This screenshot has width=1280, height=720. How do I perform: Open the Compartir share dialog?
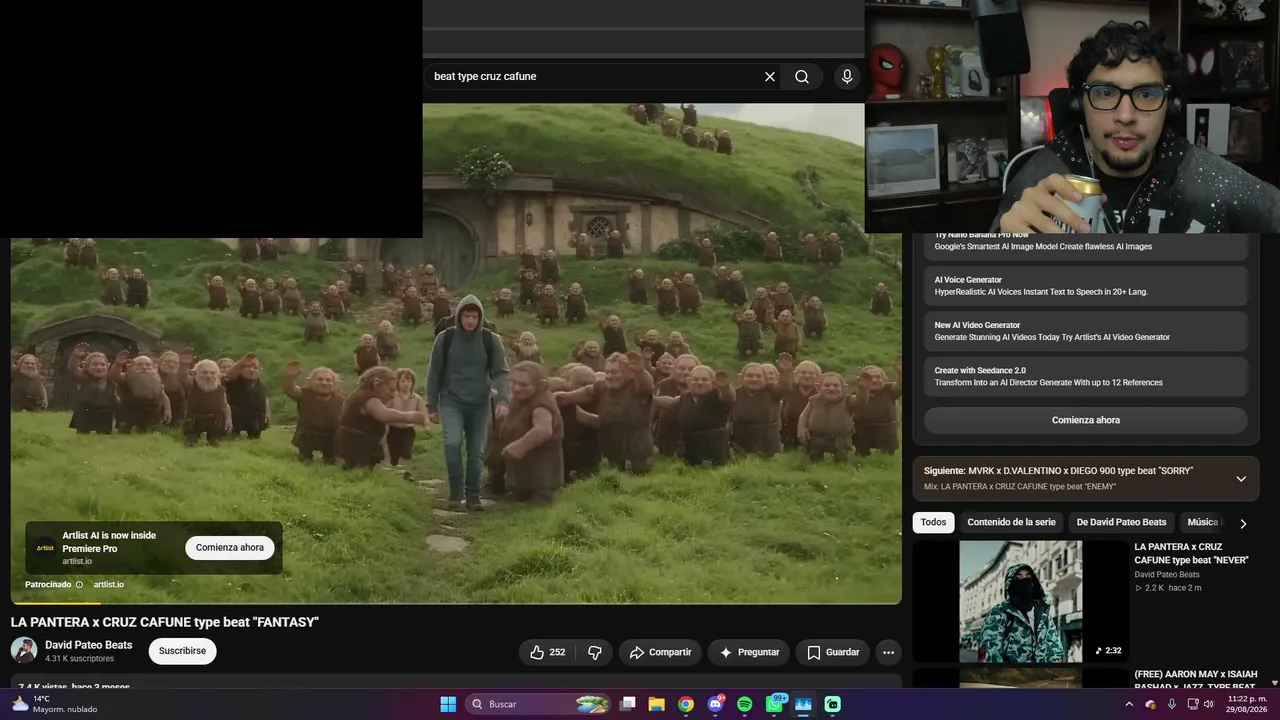[660, 652]
